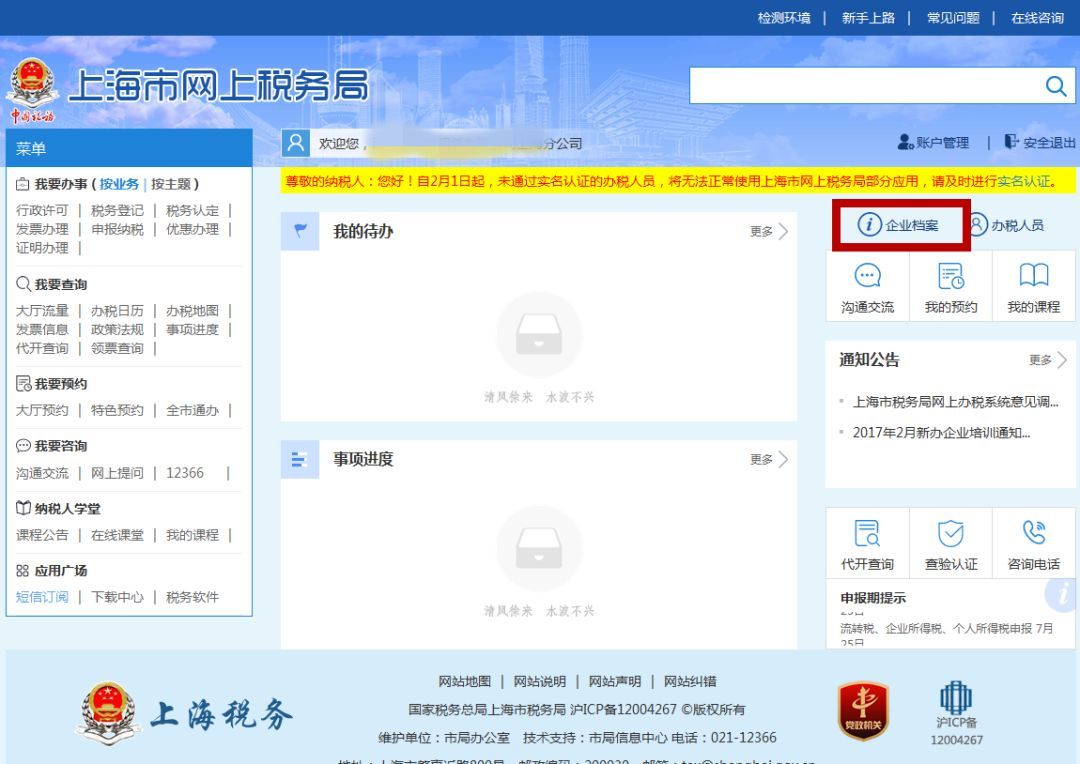The width and height of the screenshot is (1080, 764).
Task: Open 领票查询 link
Action: (117, 348)
